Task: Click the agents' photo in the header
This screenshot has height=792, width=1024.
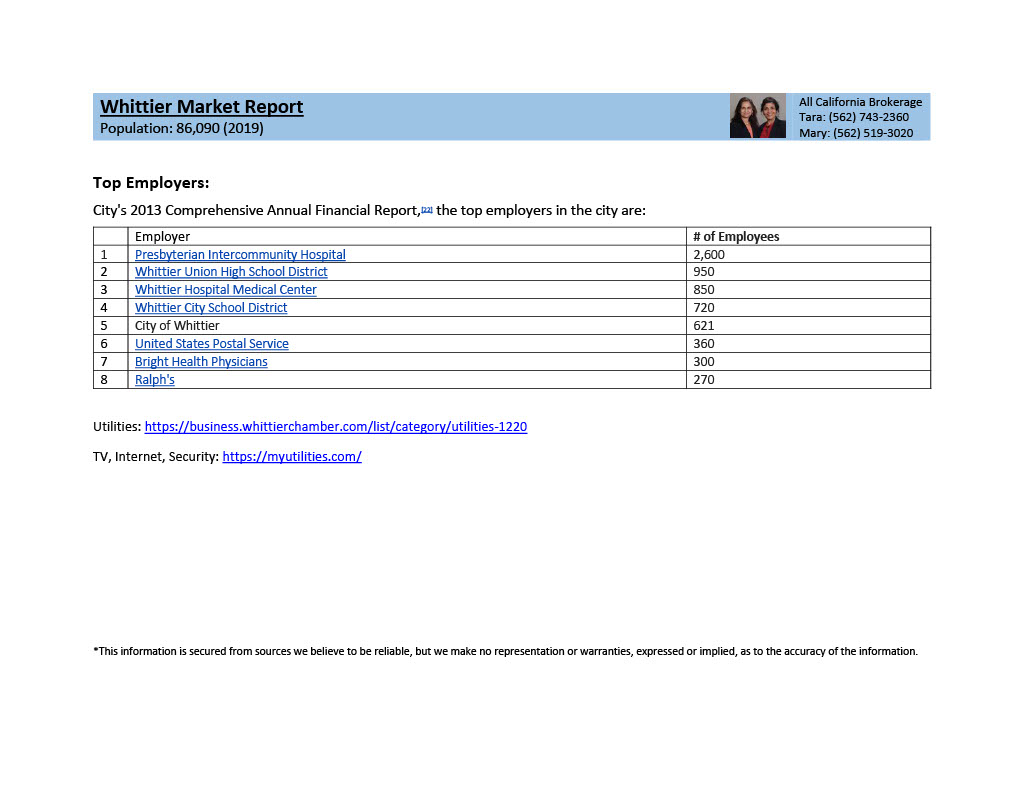Action: [758, 116]
